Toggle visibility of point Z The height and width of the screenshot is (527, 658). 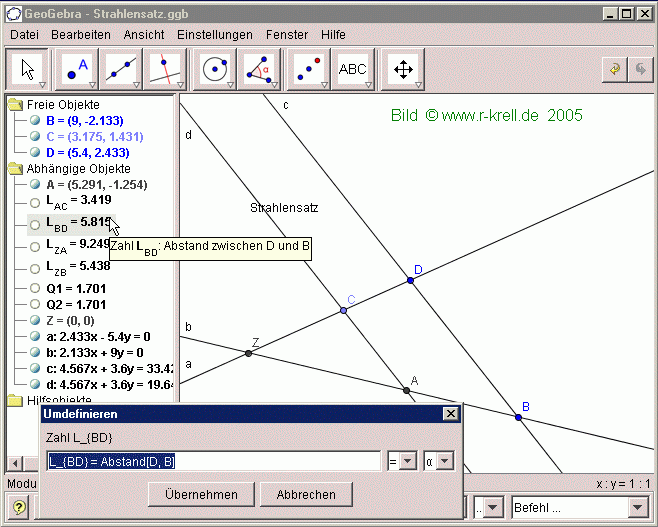tap(36, 320)
